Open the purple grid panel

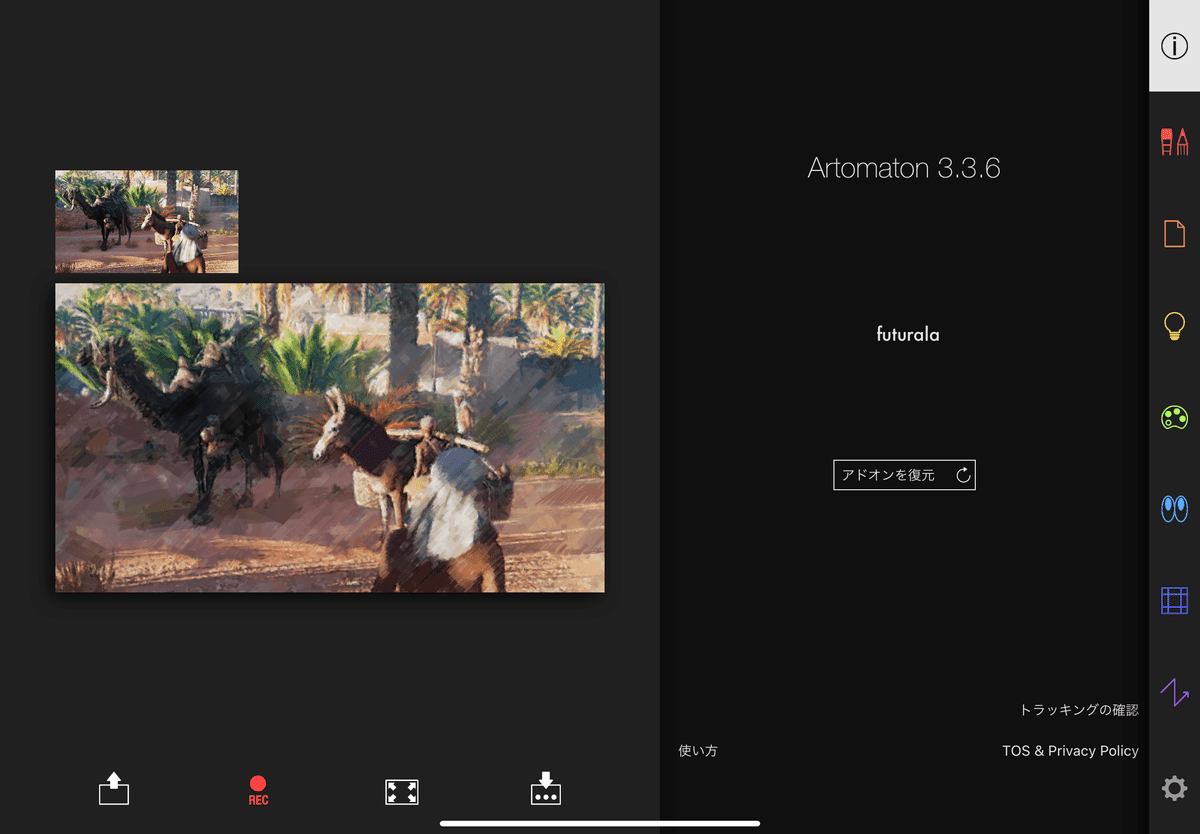point(1174,600)
